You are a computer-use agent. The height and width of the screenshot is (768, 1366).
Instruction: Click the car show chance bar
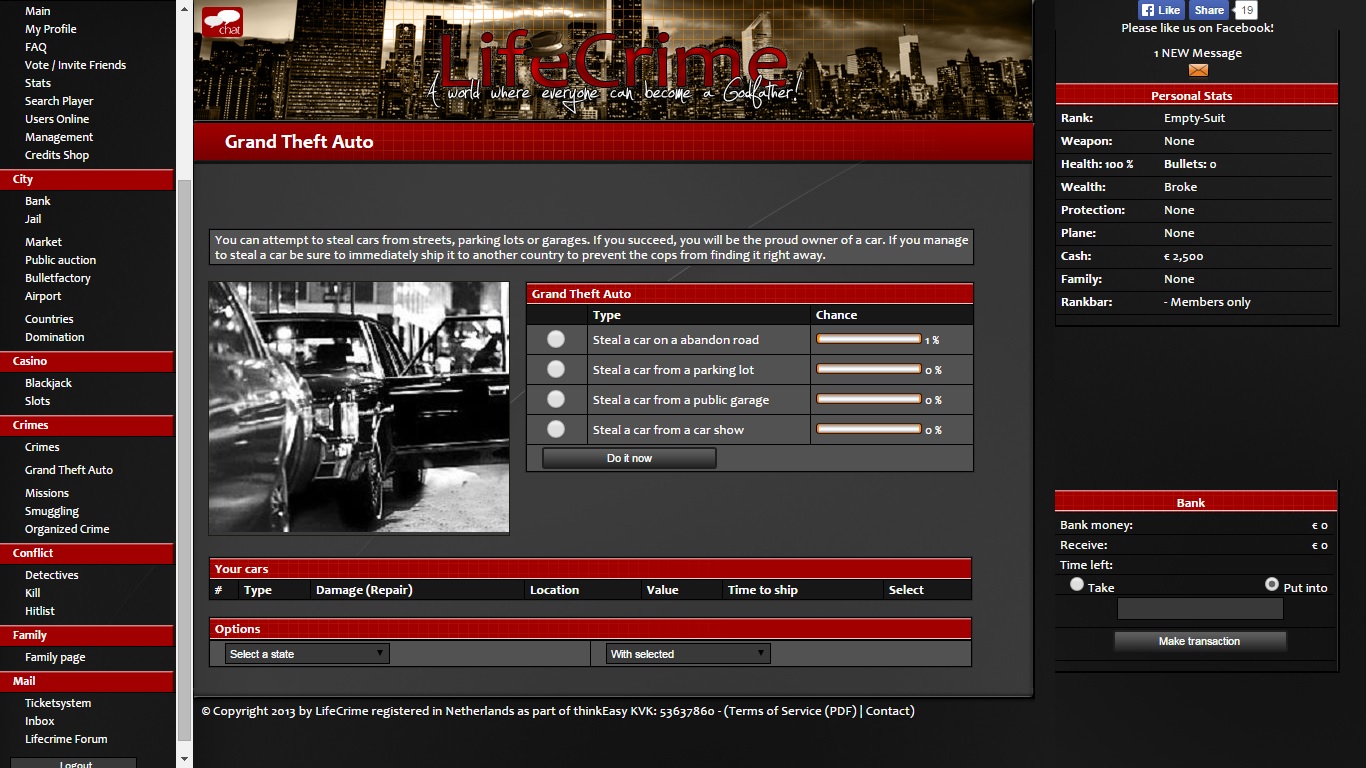pyautogui.click(x=869, y=430)
